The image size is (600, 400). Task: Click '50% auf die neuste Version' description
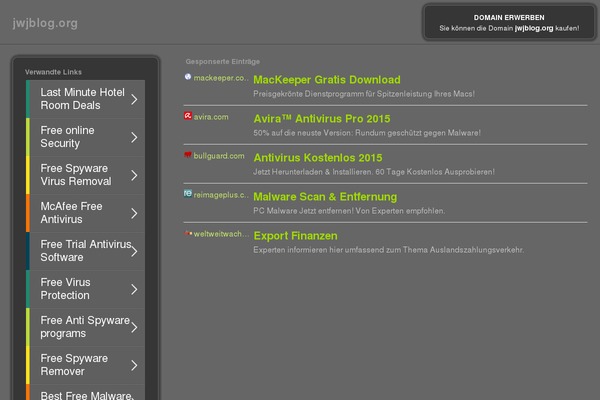click(367, 133)
